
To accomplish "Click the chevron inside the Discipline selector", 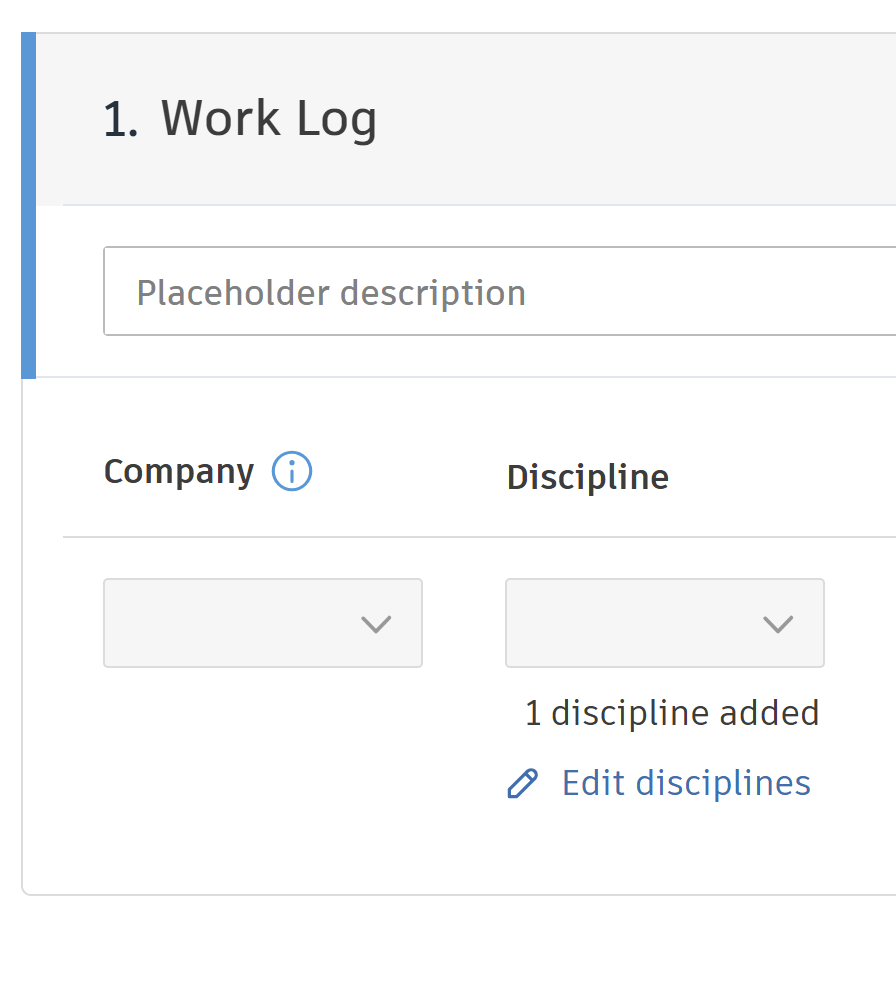I will click(778, 623).
